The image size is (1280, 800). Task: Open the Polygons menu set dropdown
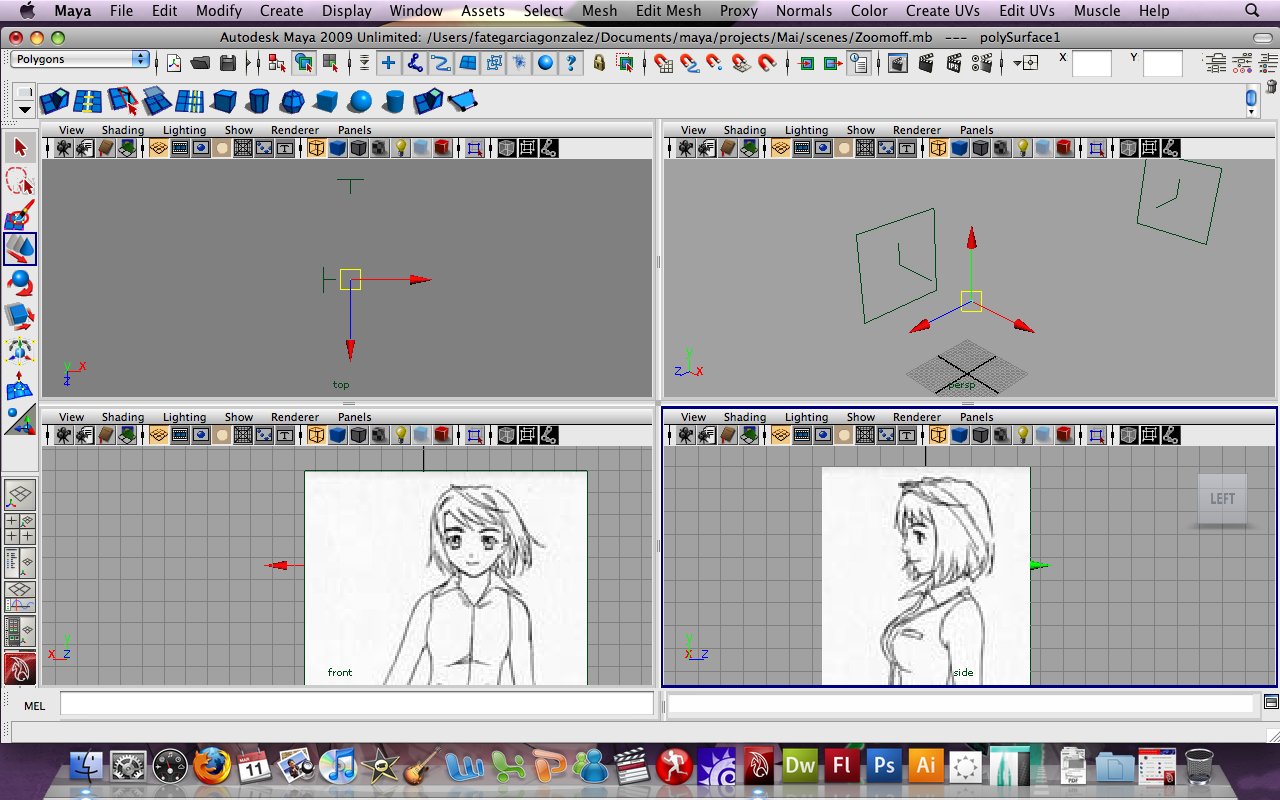80,59
